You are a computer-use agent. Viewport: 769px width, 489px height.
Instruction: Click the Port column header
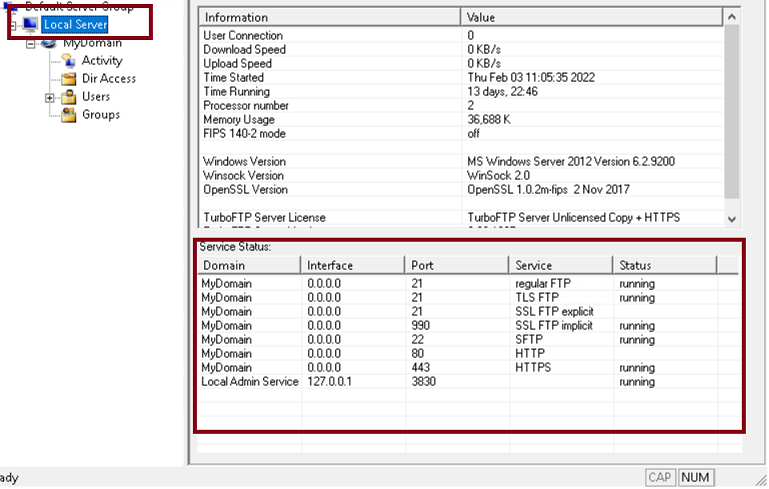tap(457, 265)
